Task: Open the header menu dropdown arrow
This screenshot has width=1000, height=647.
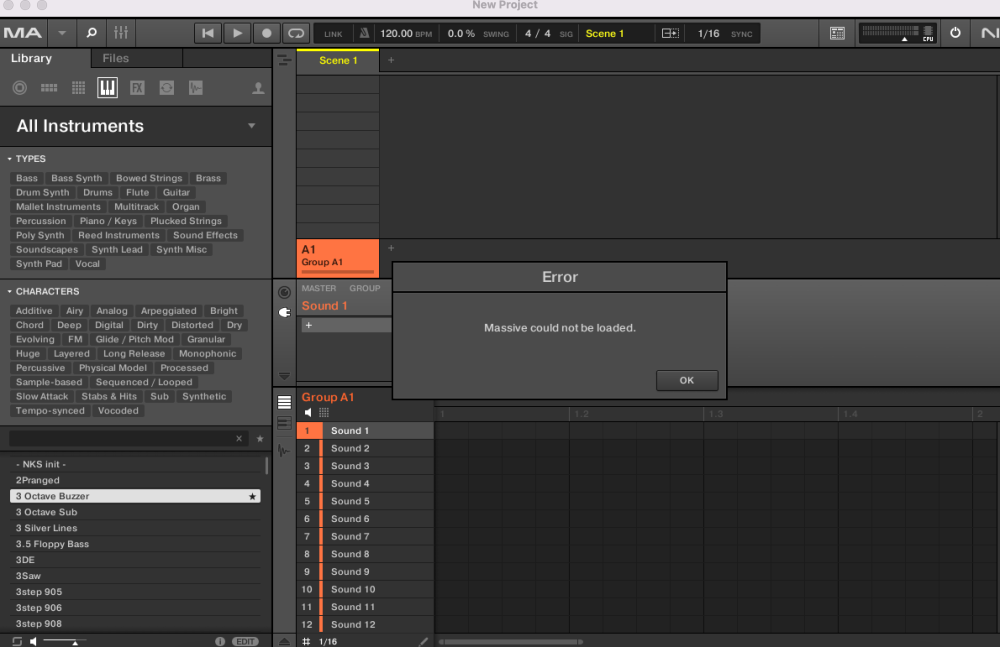Action: pos(62,33)
